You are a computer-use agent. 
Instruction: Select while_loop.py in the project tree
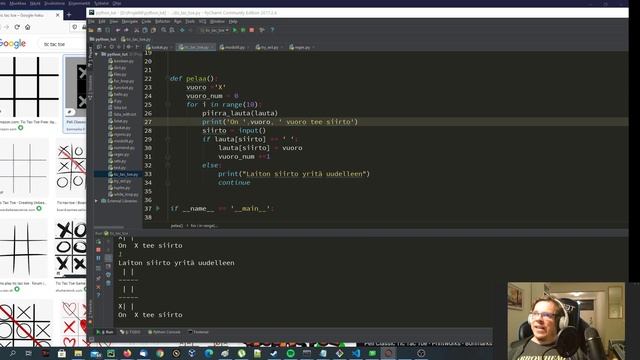pos(124,194)
